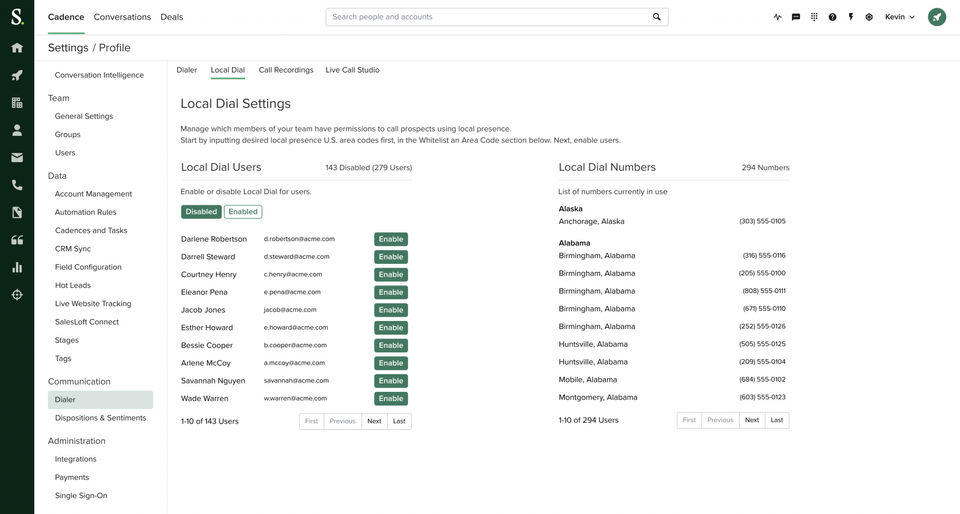Click the magnifier icon in search box
The height and width of the screenshot is (514, 960).
[657, 17]
